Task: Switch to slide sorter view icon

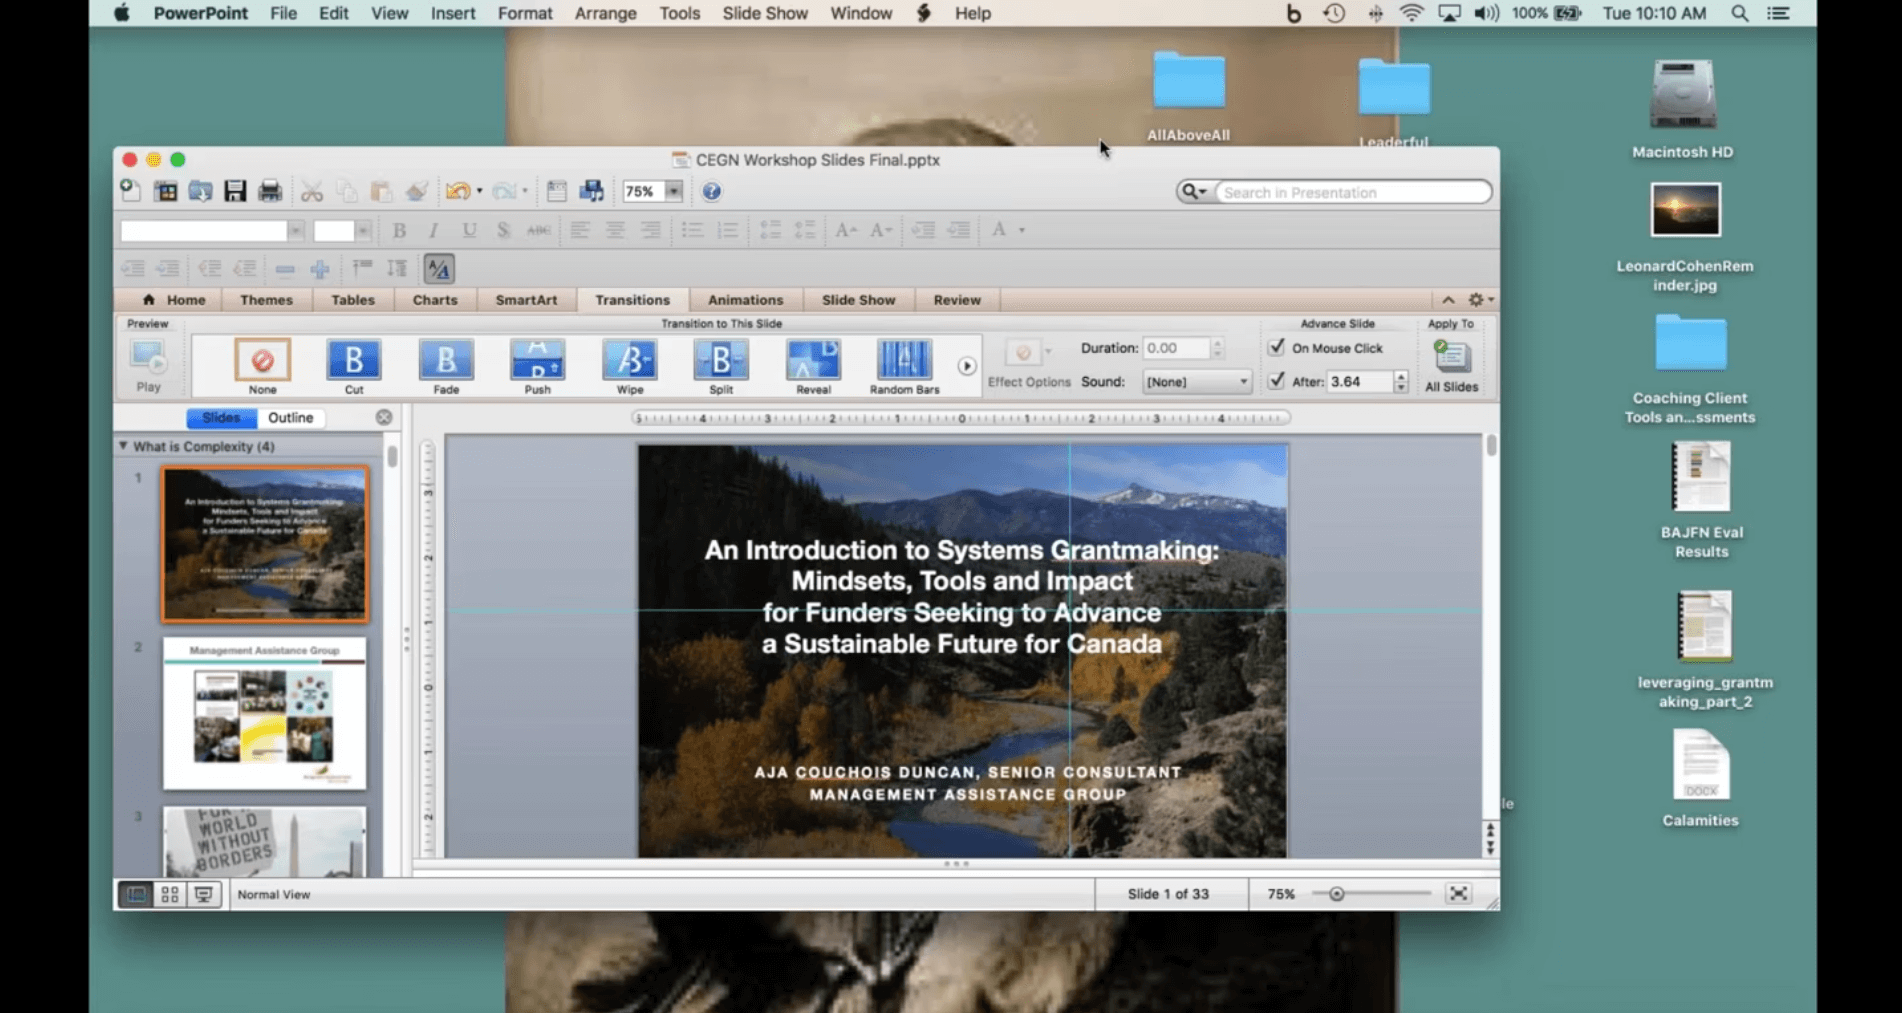Action: (x=170, y=894)
